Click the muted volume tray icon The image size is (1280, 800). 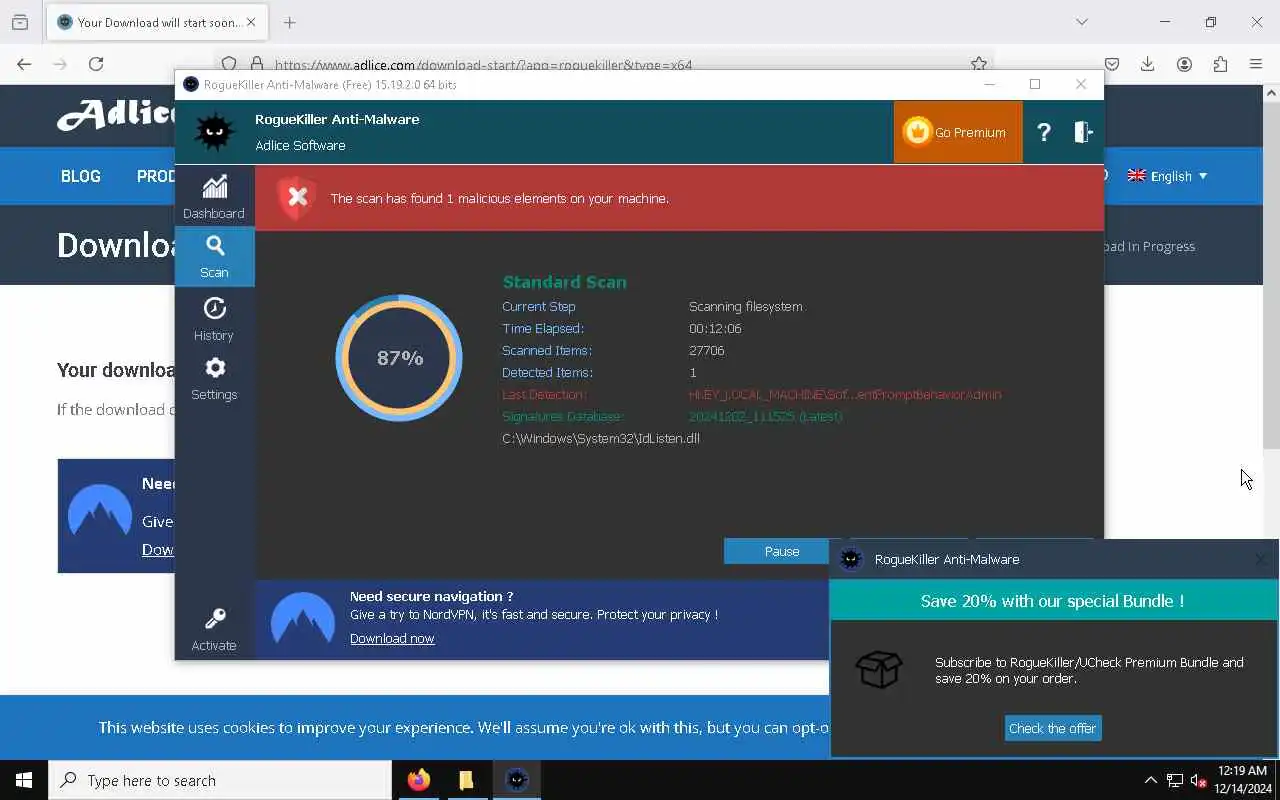(1198, 780)
